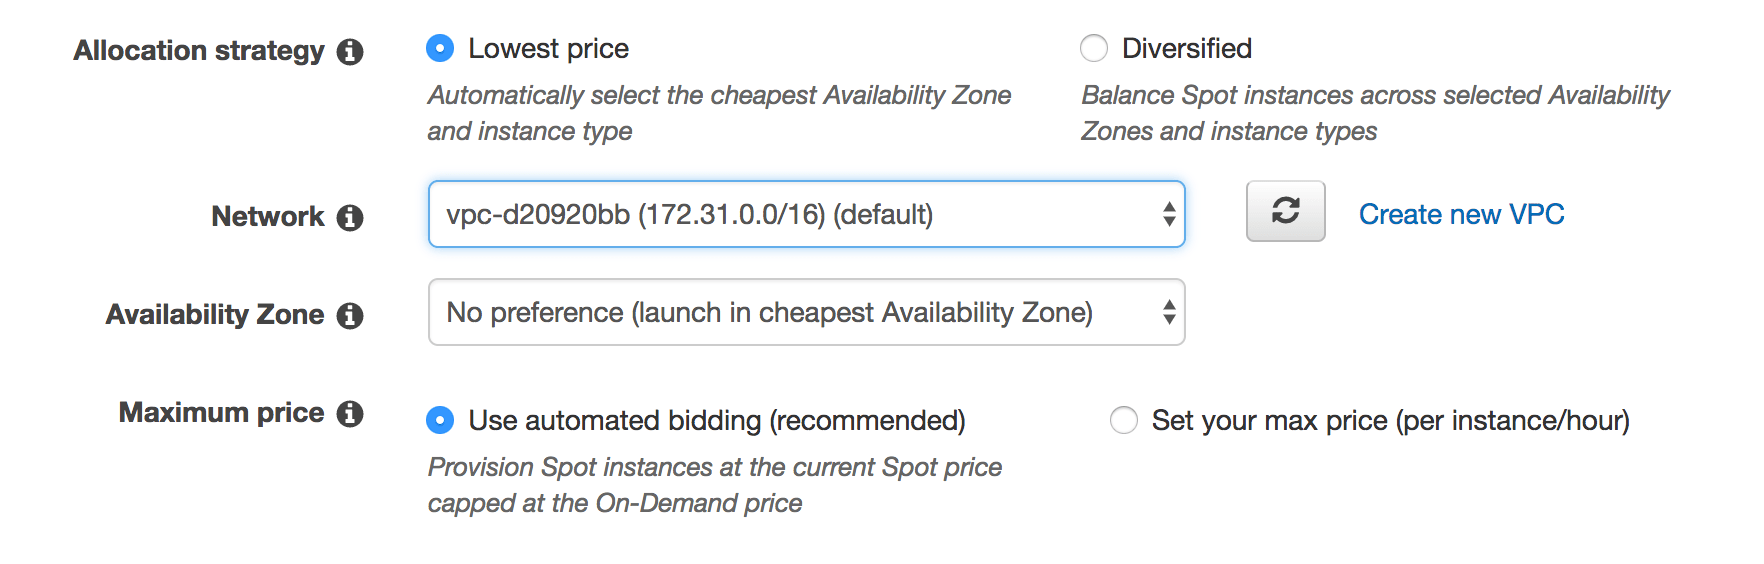Image resolution: width=1764 pixels, height=564 pixels.
Task: Click the "Availability Zone" field label
Action: pyautogui.click(x=215, y=315)
